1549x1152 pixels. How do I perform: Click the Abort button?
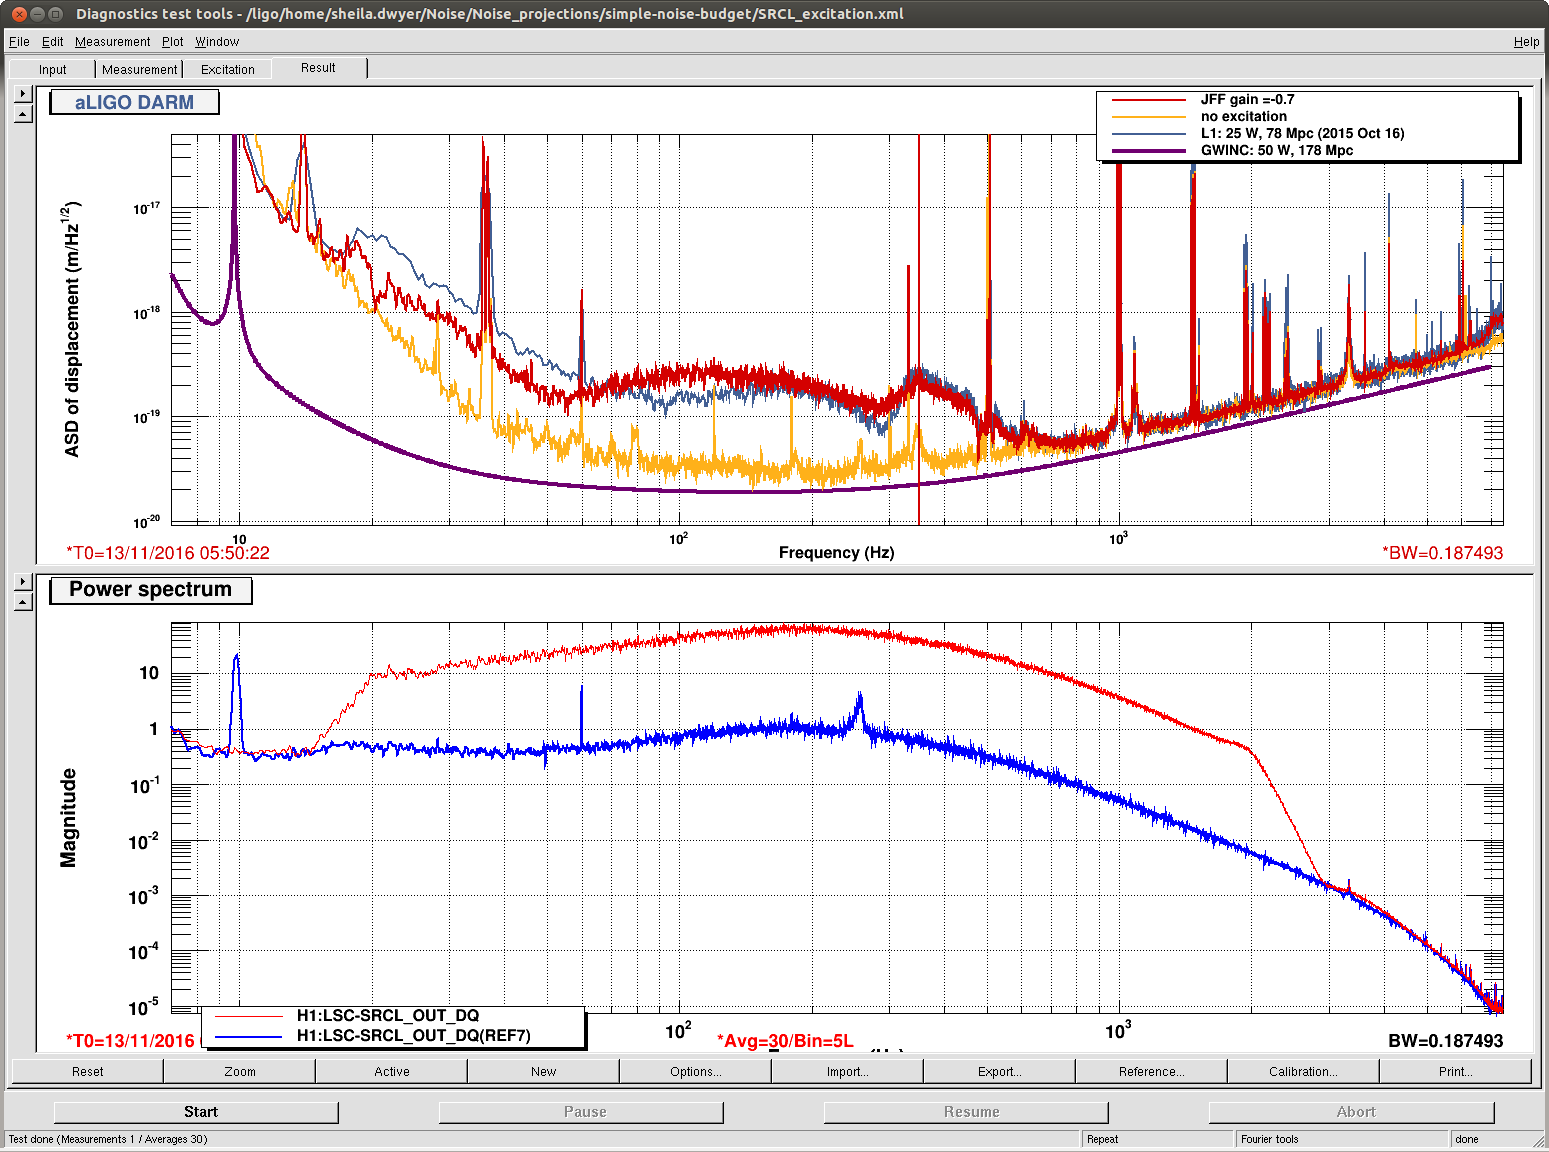[1351, 1112]
